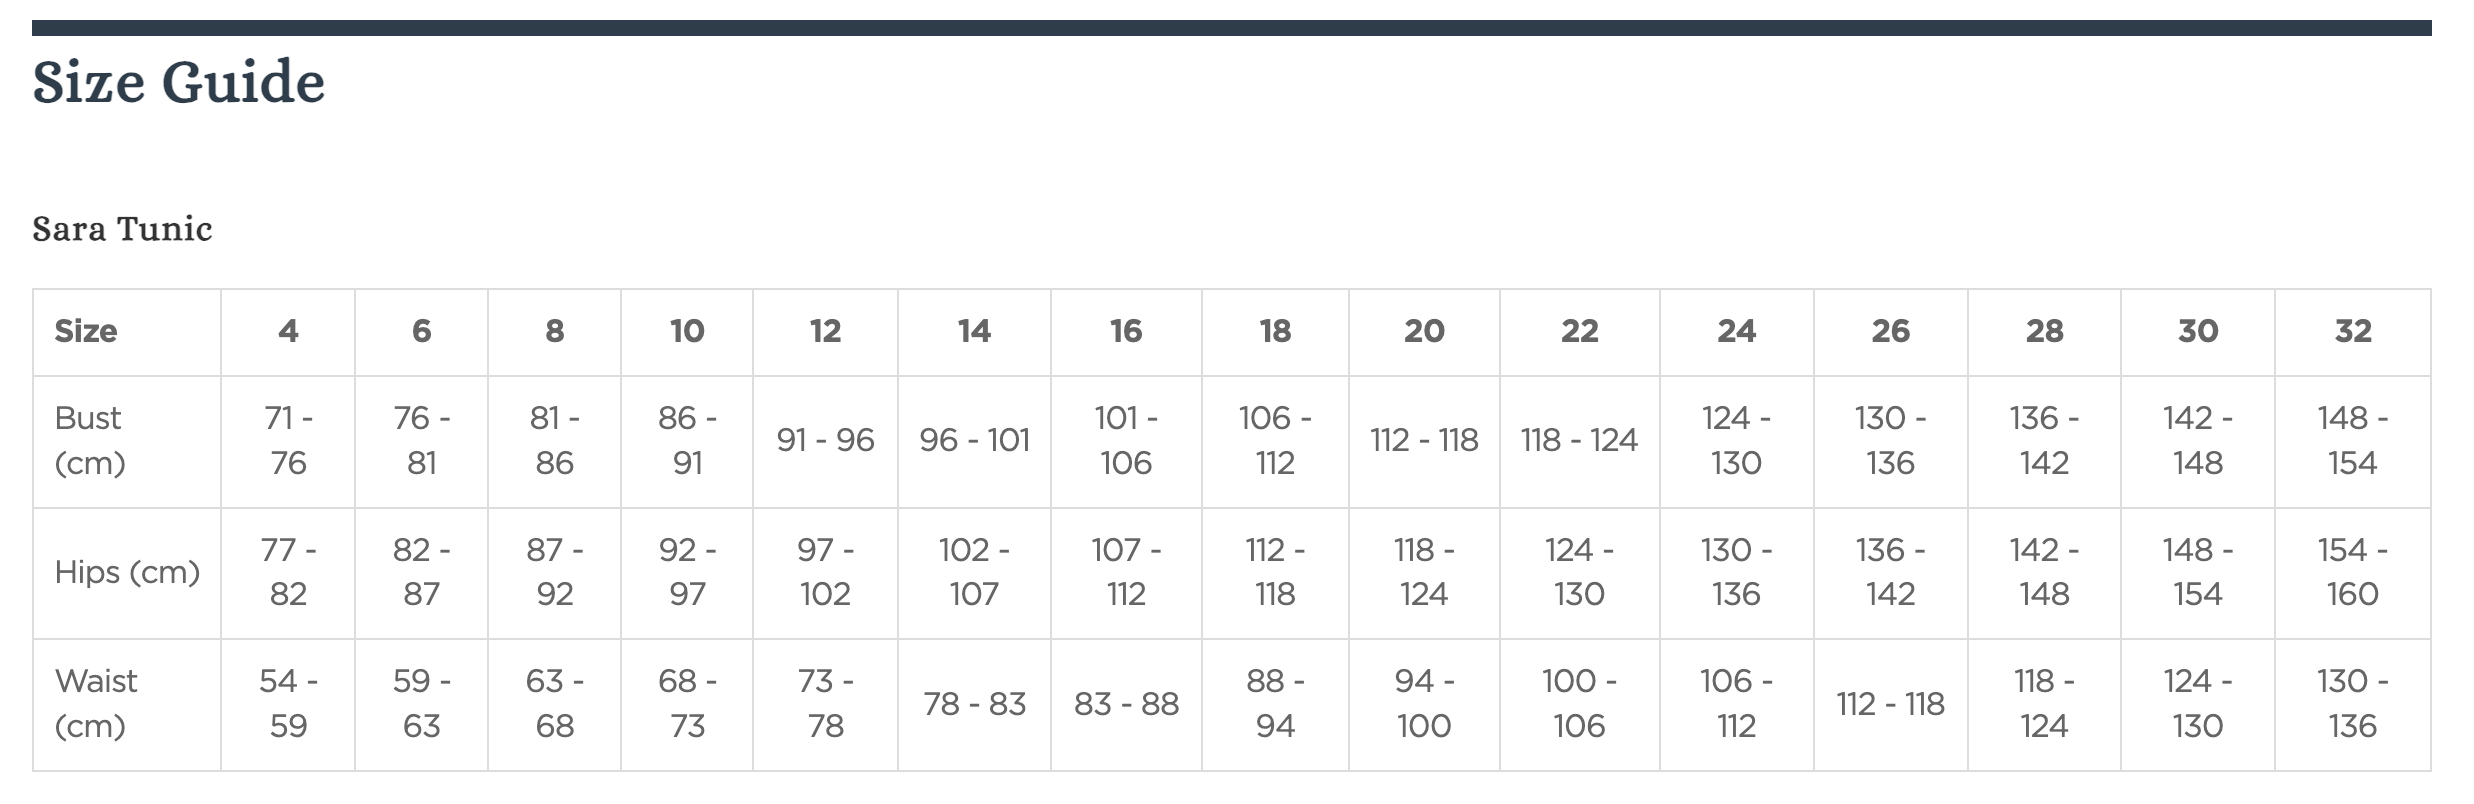Click the Sara Tunic subheading

pos(122,229)
